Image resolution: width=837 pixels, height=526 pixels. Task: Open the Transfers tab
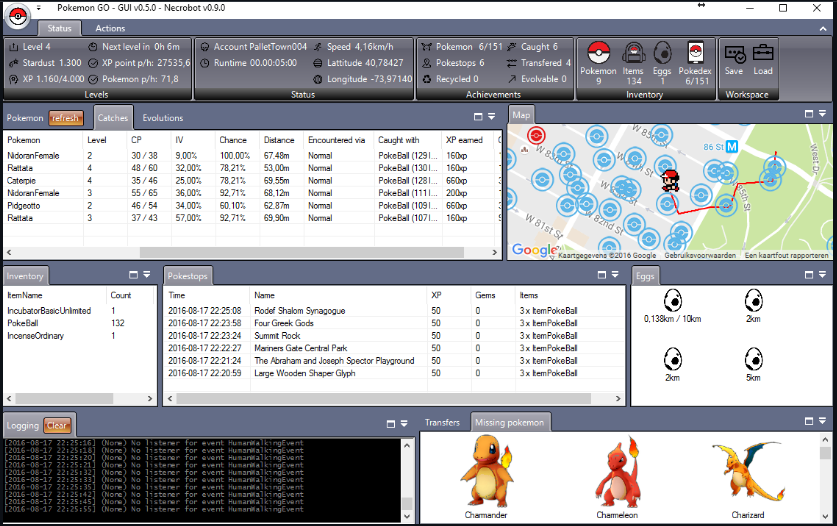pos(442,422)
